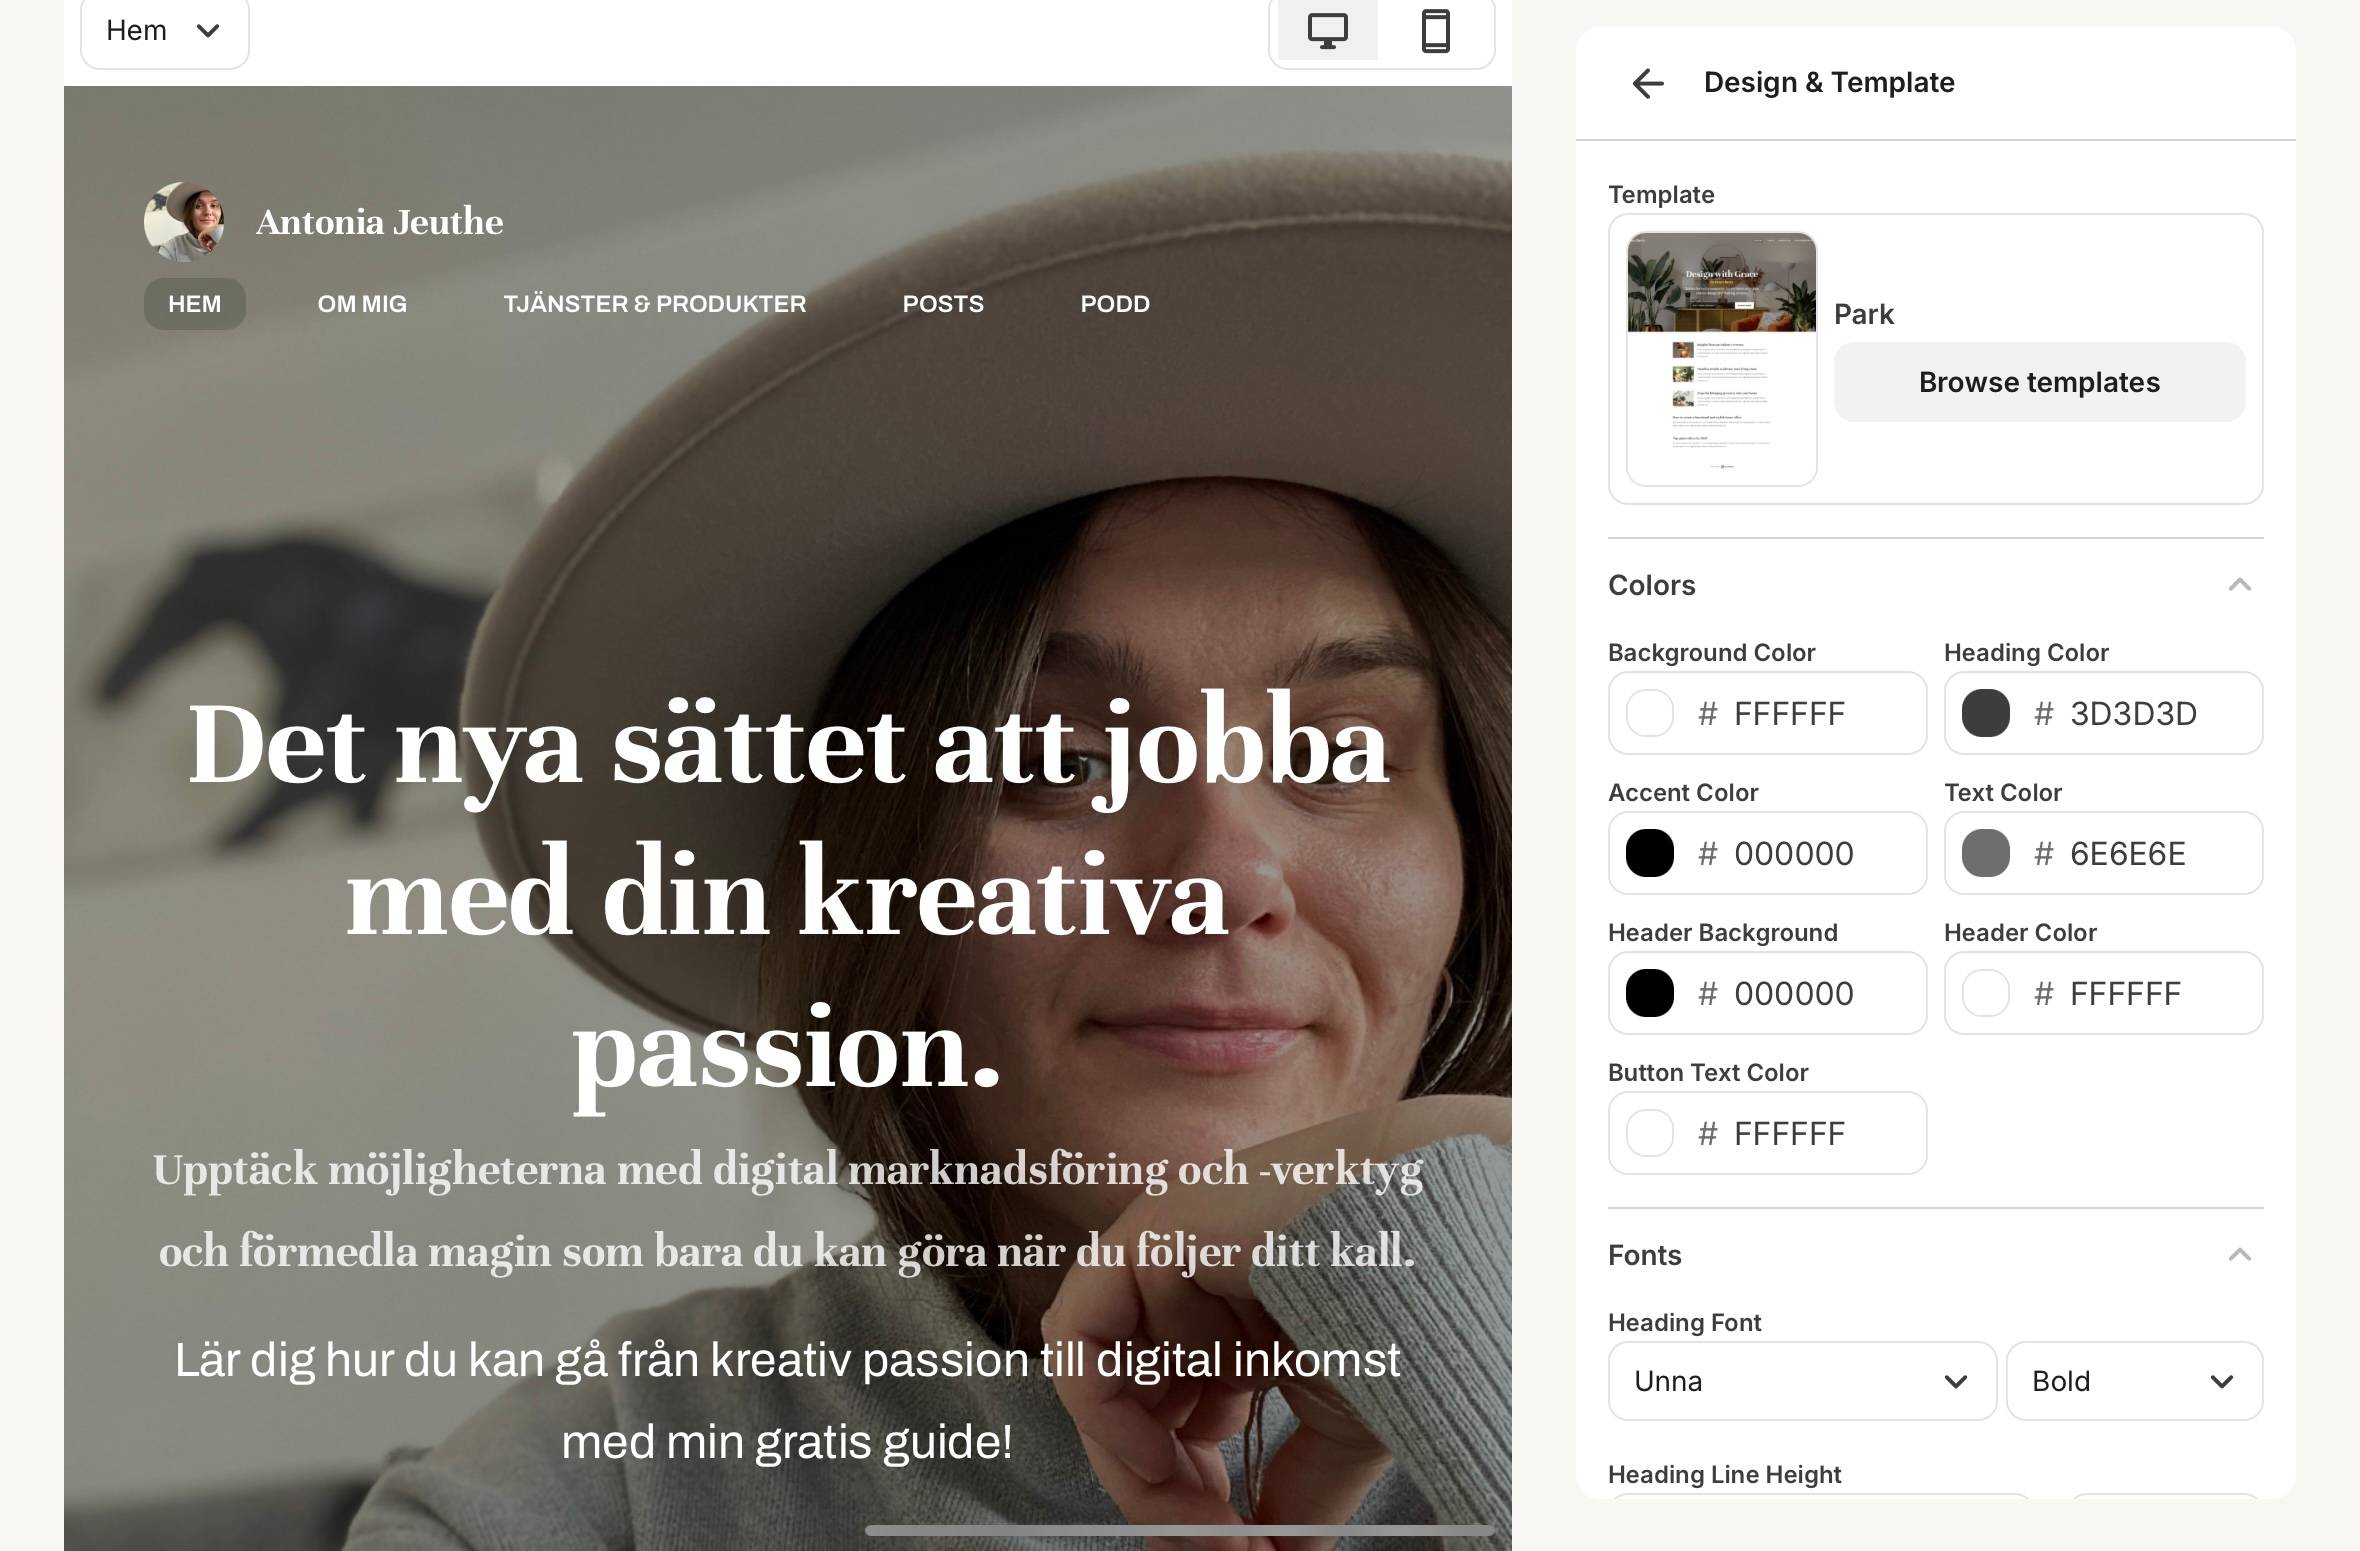2360x1551 pixels.
Task: Open Heading Color 3D3D3D swatch
Action: [x=1985, y=713]
